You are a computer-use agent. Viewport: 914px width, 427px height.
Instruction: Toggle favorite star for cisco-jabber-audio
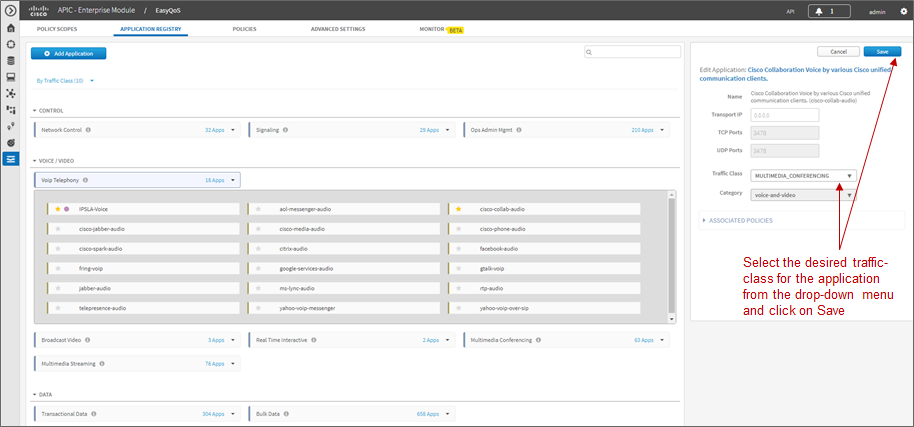pyautogui.click(x=58, y=229)
